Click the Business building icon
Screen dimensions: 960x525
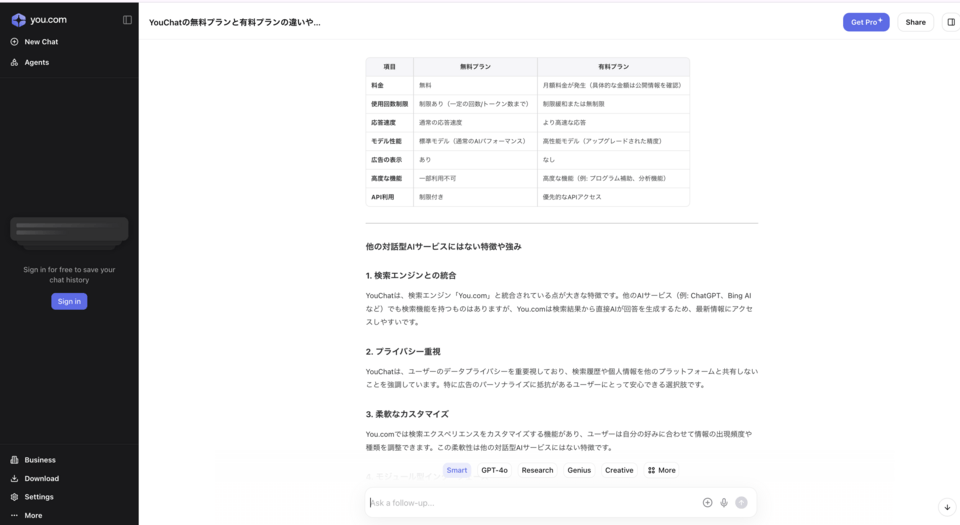14,460
